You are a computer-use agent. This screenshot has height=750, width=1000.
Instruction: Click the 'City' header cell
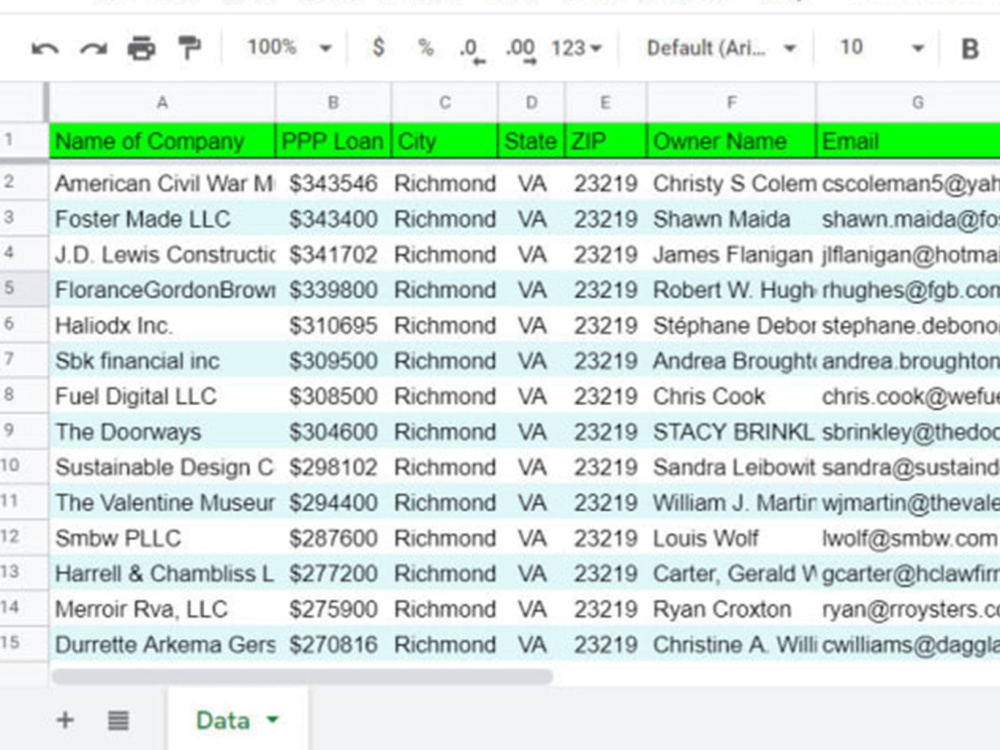pos(445,141)
